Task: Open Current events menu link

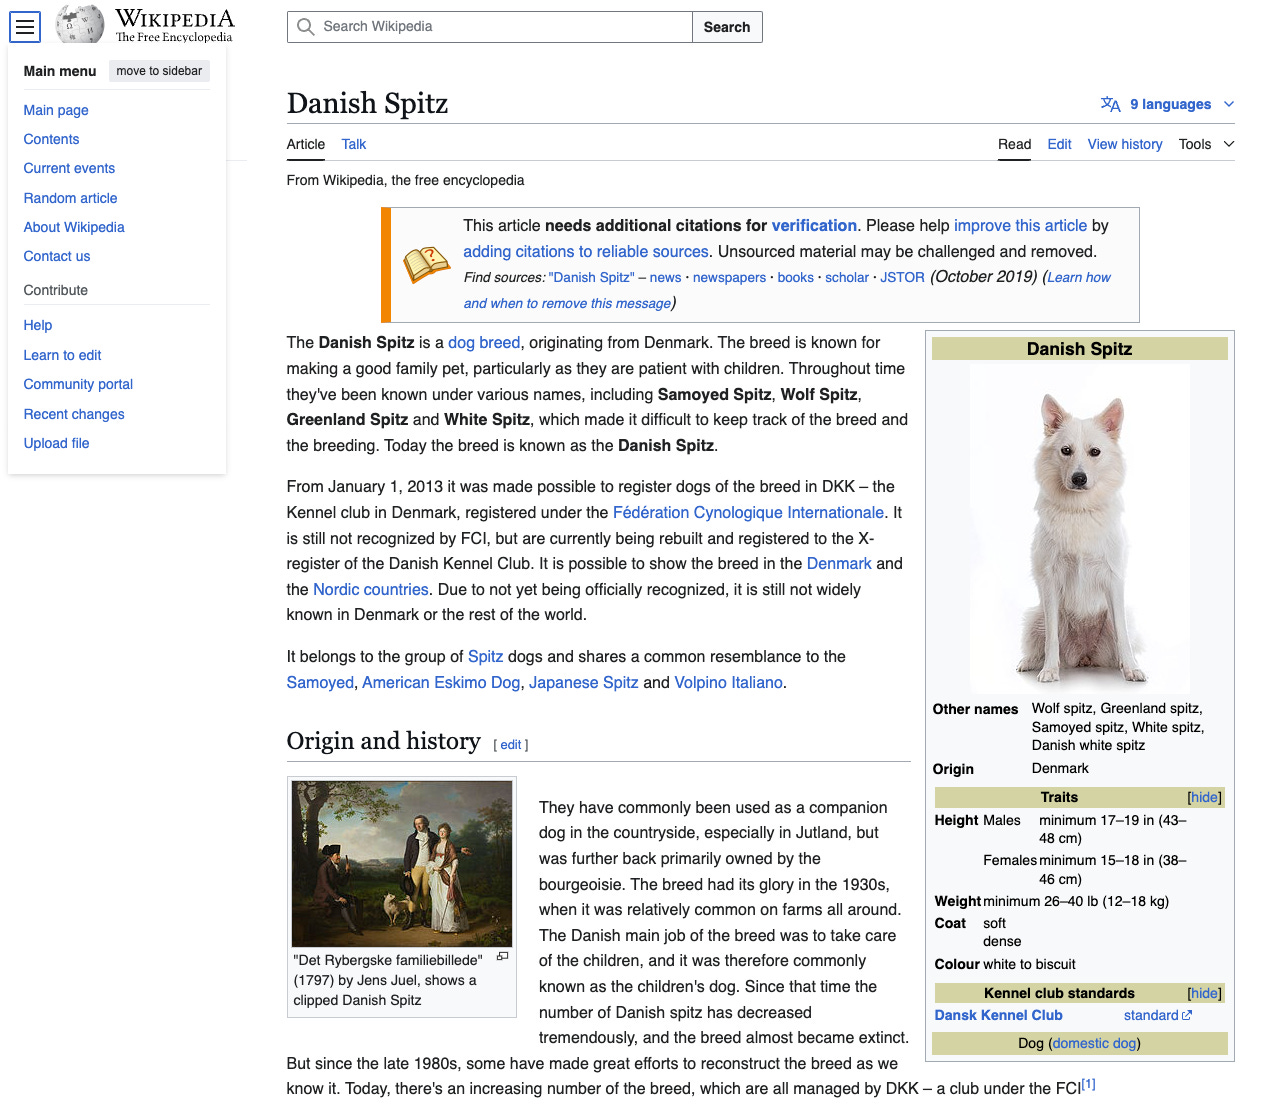Action: coord(69,168)
